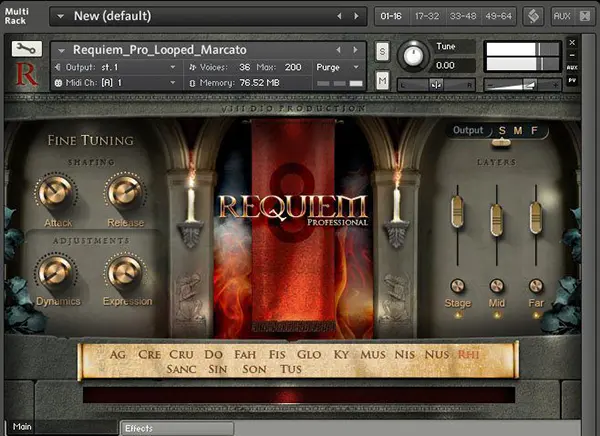Adjust the Tune knob

coord(413,56)
